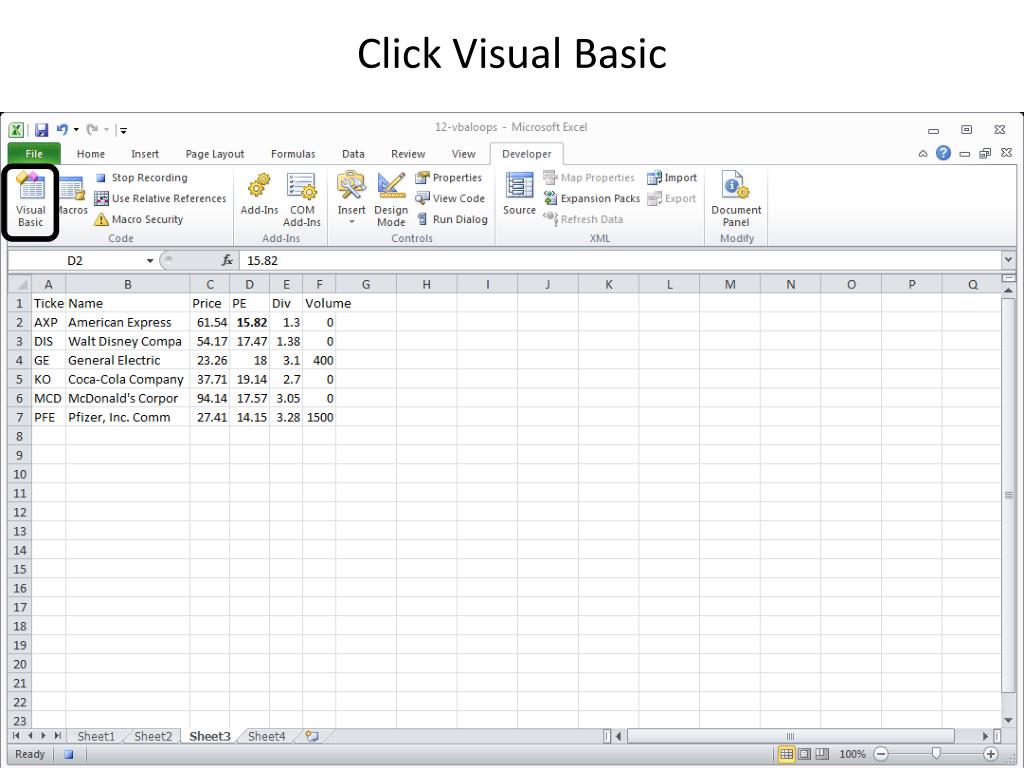Switch to Page Break Preview
1024x768 pixels.
click(822, 754)
